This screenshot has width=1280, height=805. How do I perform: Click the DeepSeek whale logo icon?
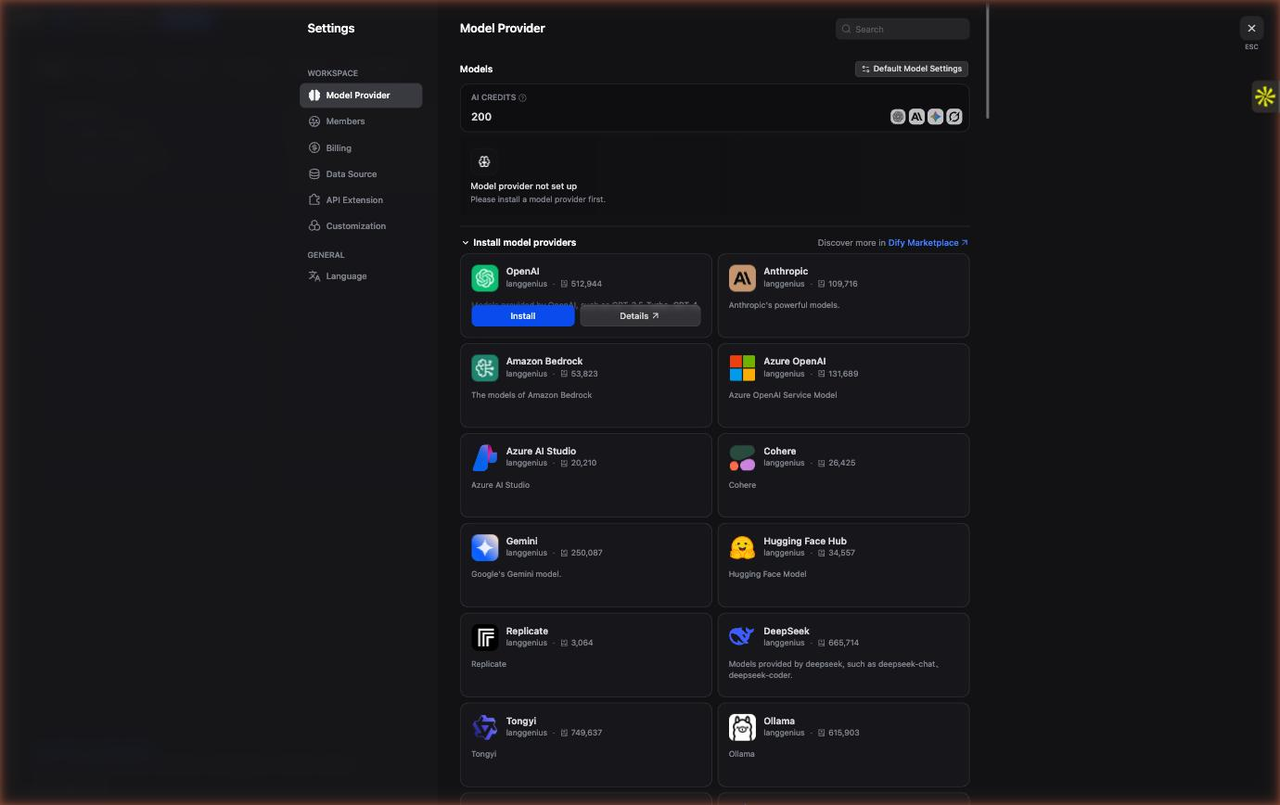(742, 637)
